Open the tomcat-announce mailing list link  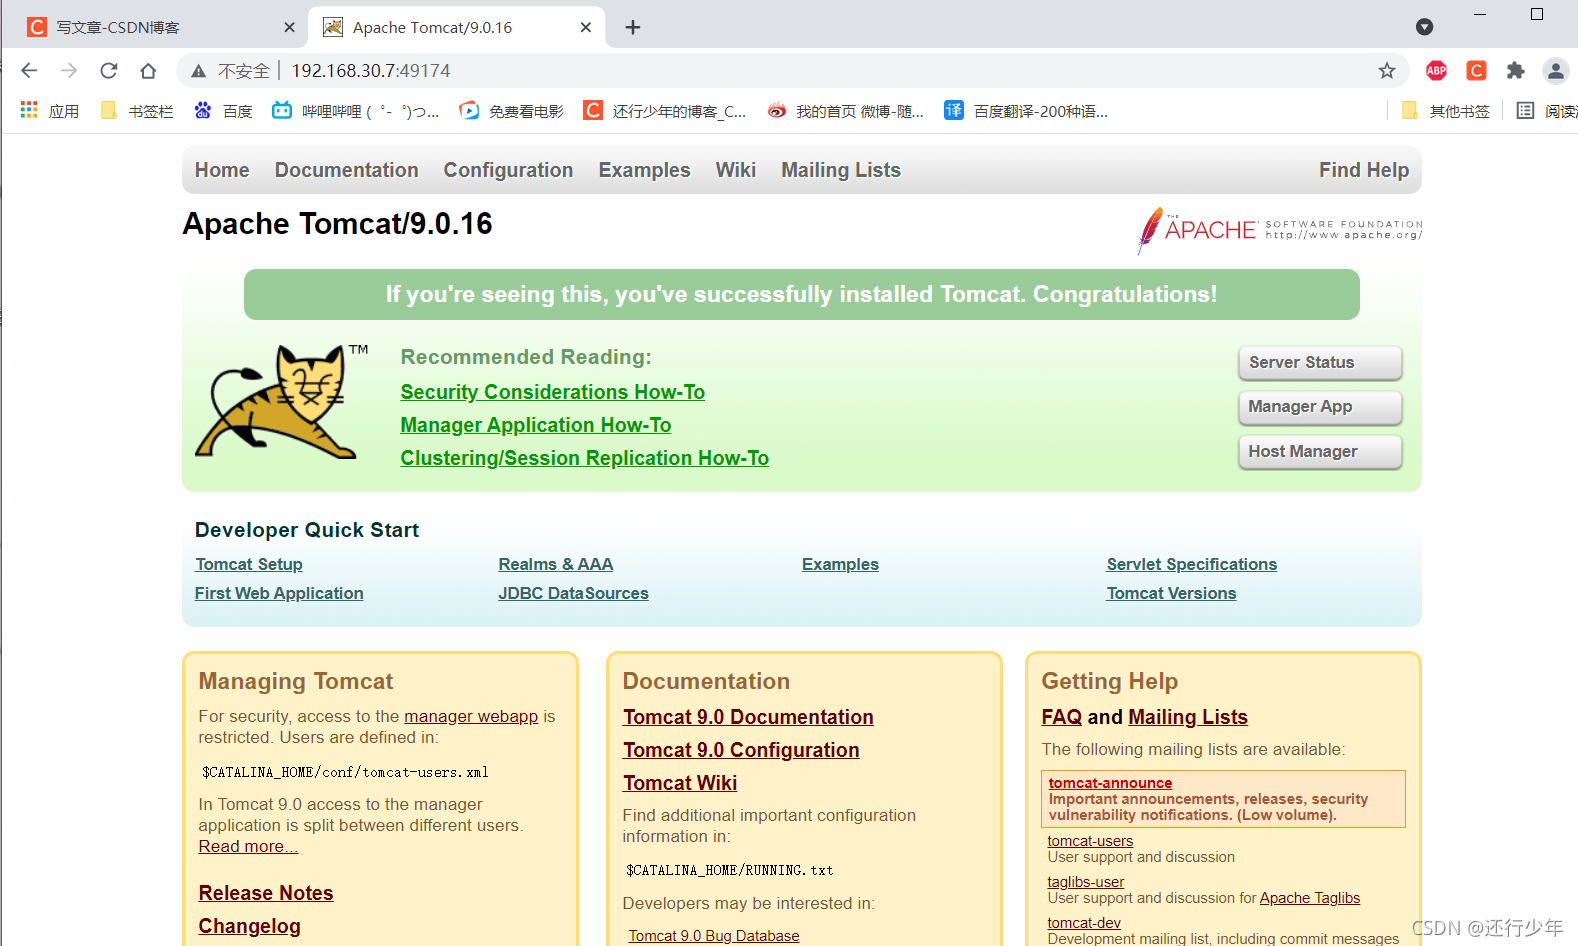click(1110, 783)
